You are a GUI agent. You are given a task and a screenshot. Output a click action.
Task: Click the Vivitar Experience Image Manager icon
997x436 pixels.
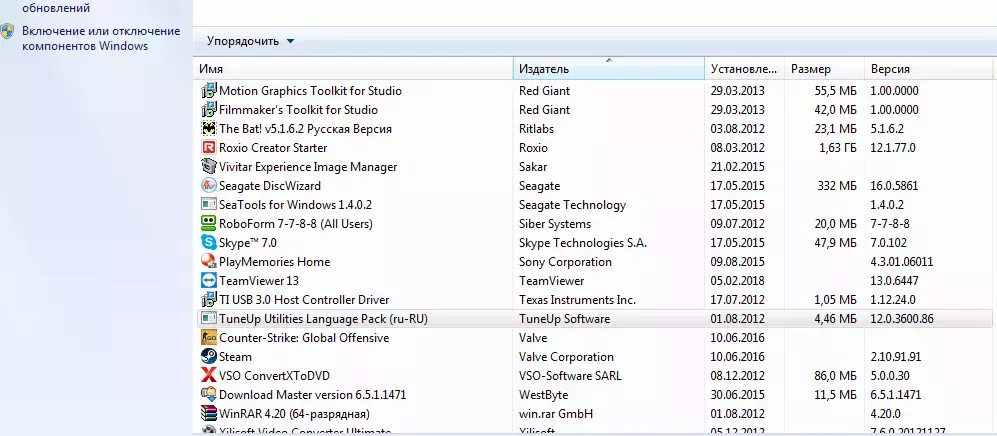(x=209, y=167)
